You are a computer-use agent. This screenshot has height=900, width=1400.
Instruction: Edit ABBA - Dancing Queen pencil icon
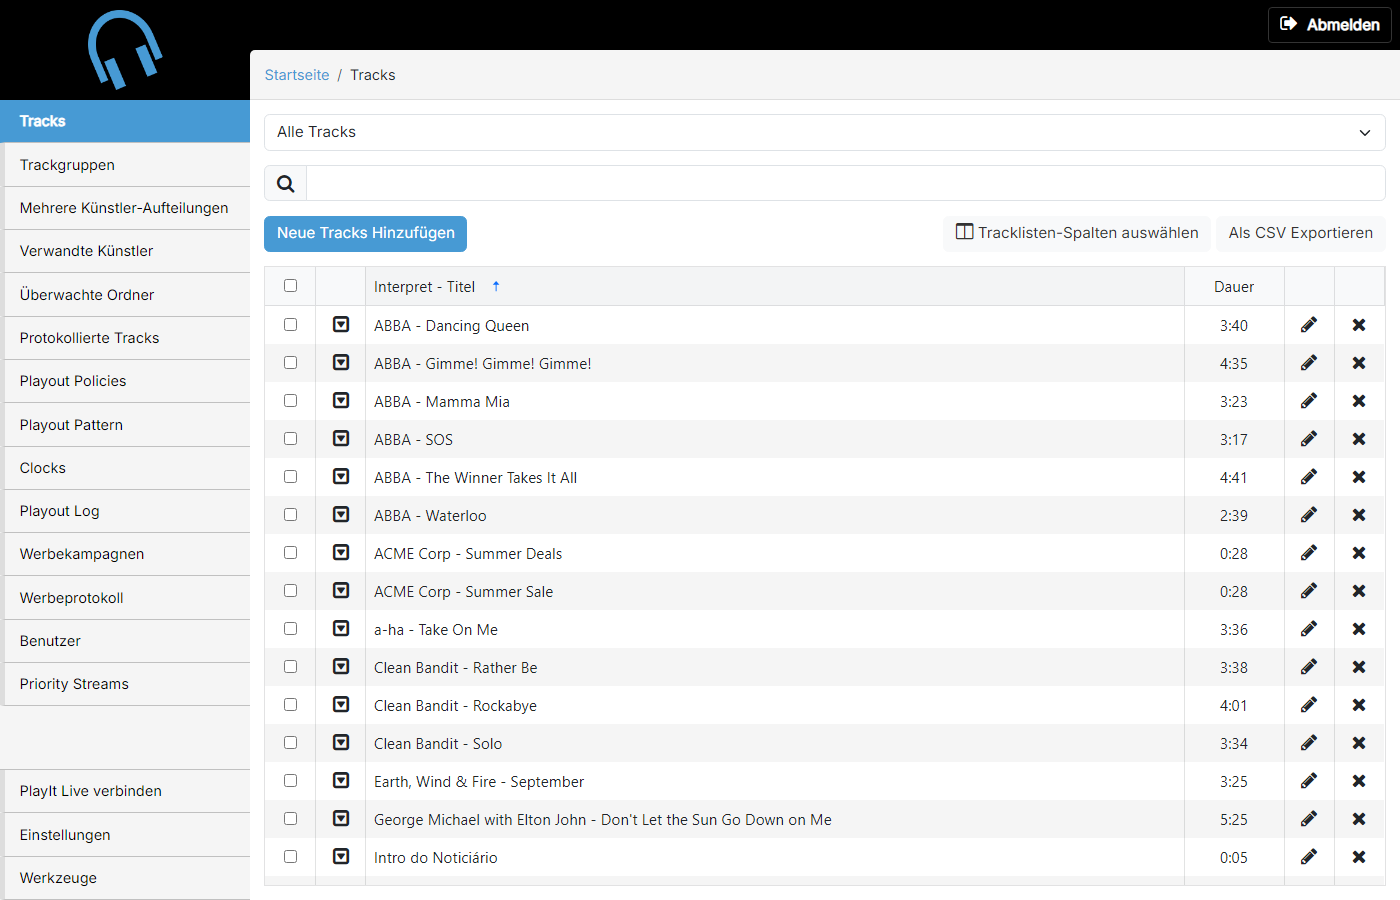point(1309,325)
